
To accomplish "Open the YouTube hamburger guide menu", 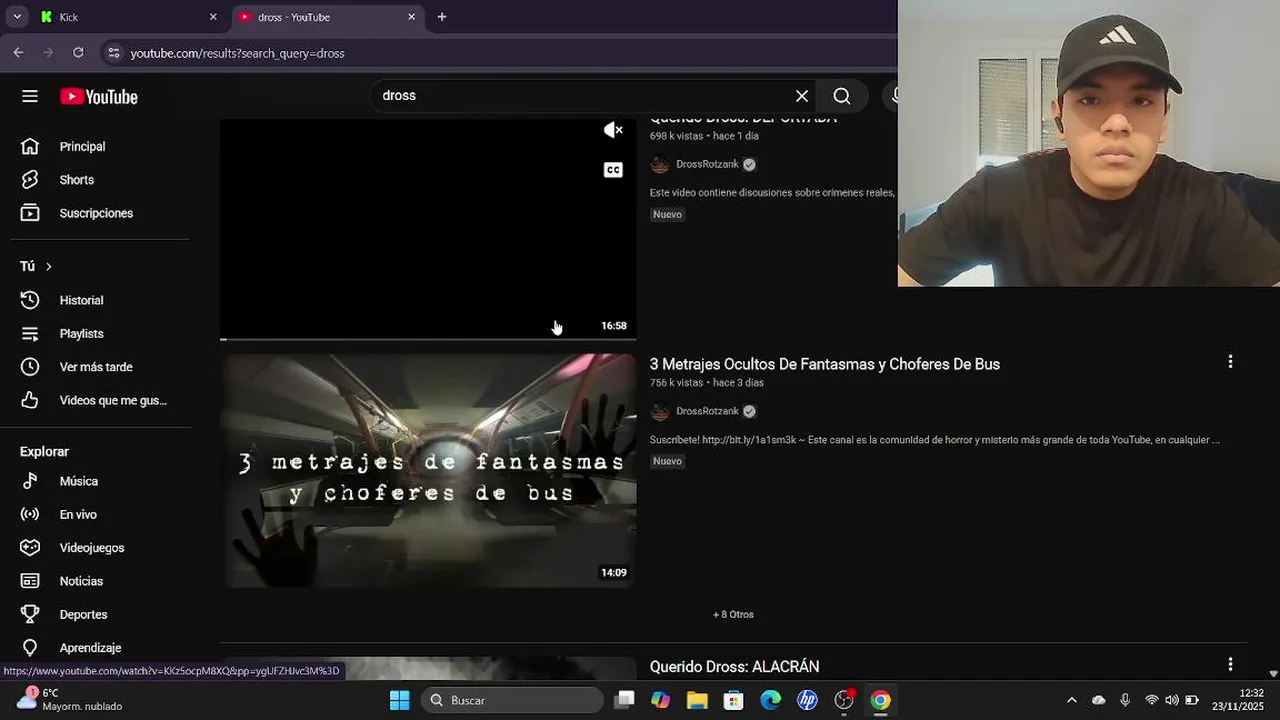I will [30, 96].
